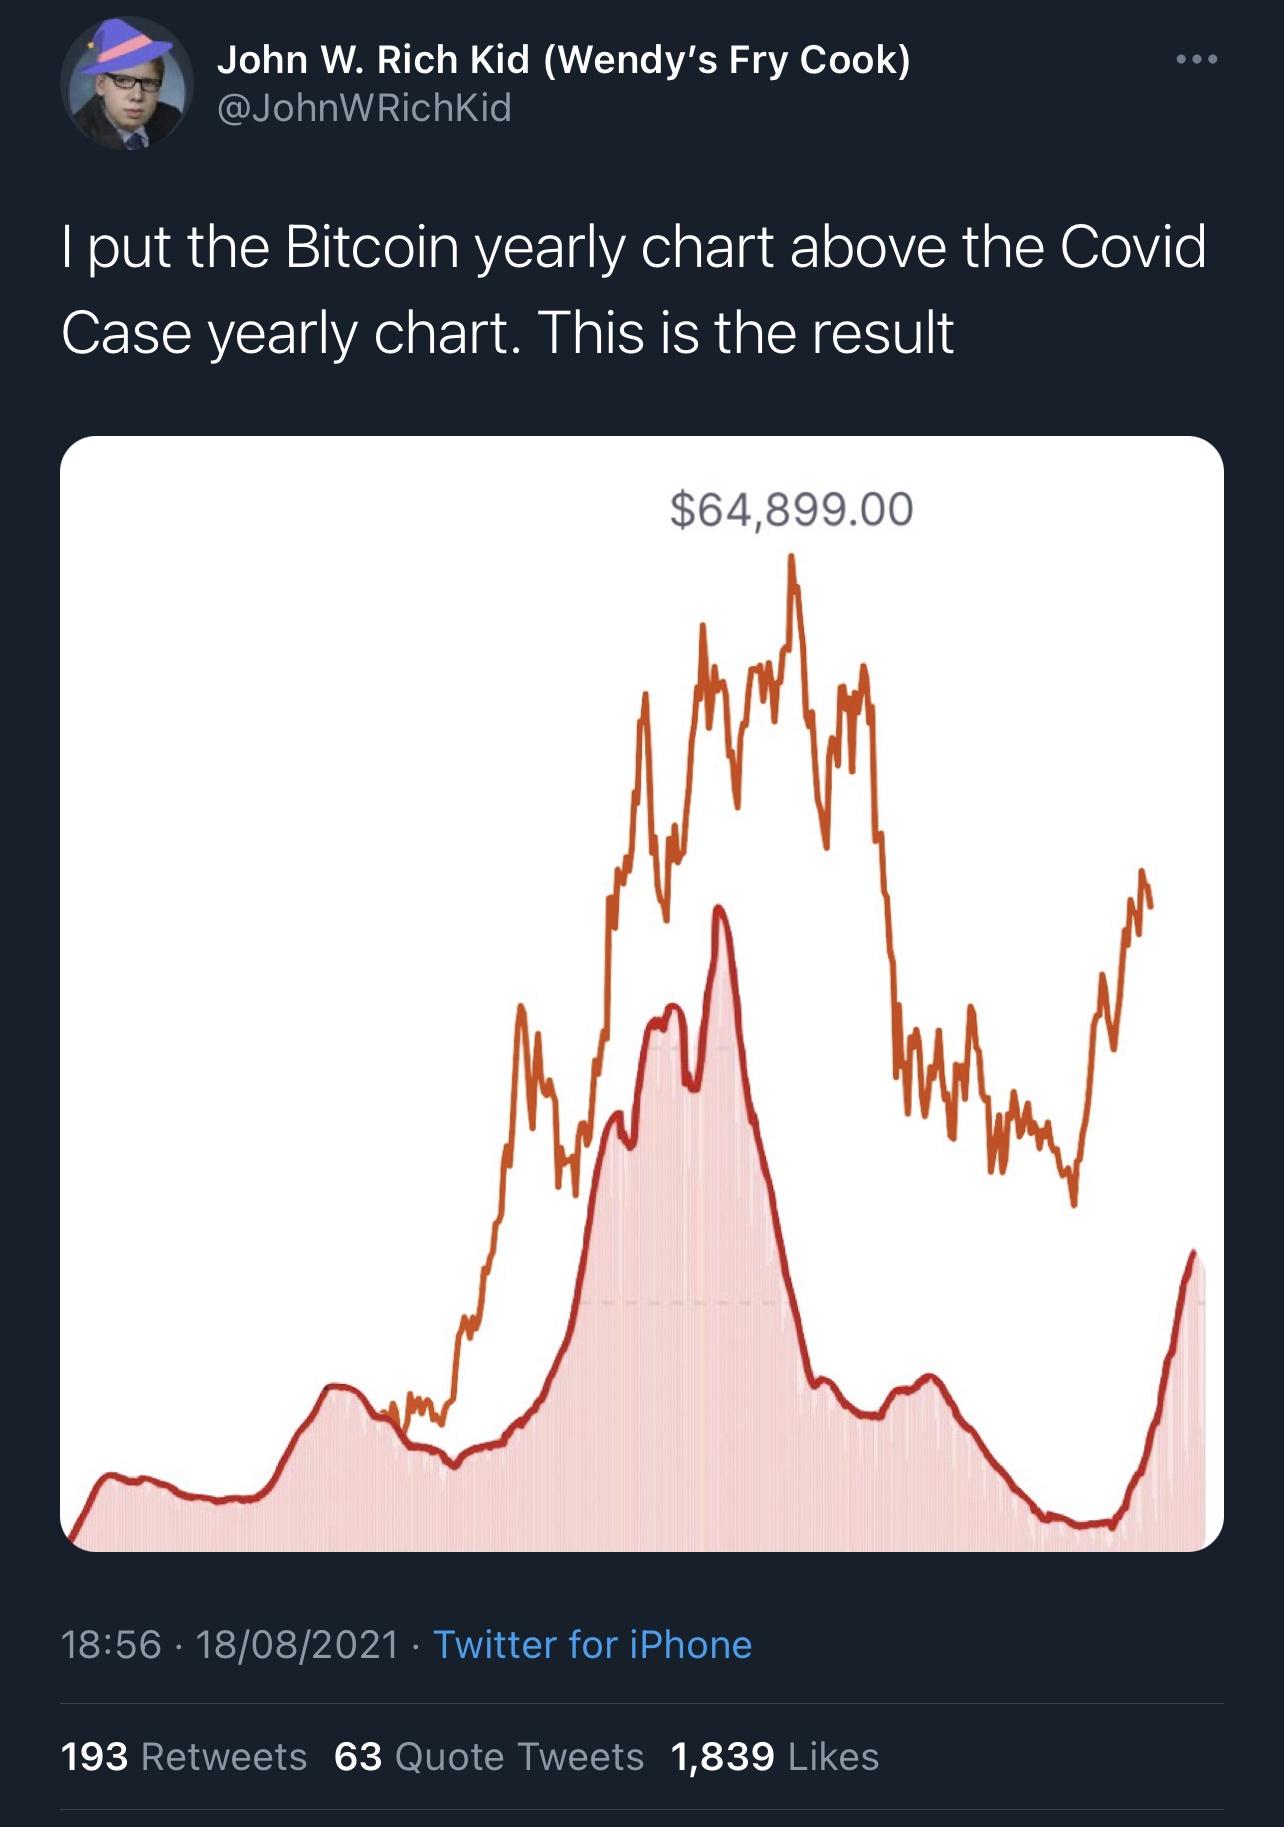The height and width of the screenshot is (1827, 1284).
Task: View the 193 Retweets list
Action: (184, 1756)
